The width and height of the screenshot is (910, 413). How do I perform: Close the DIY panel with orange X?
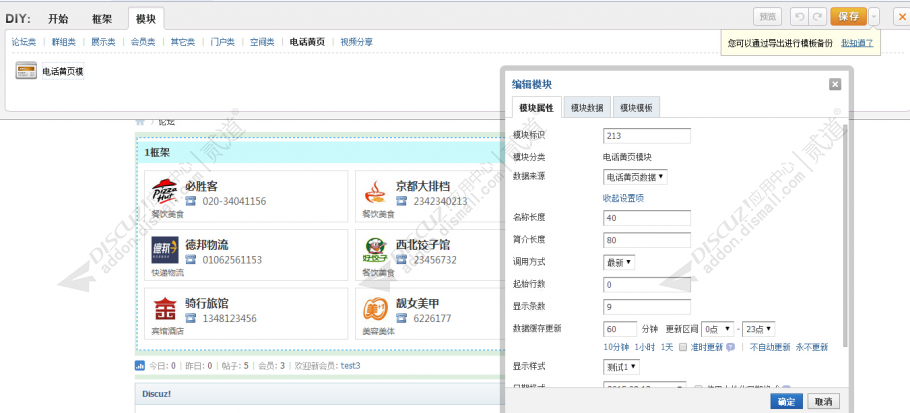tap(902, 17)
